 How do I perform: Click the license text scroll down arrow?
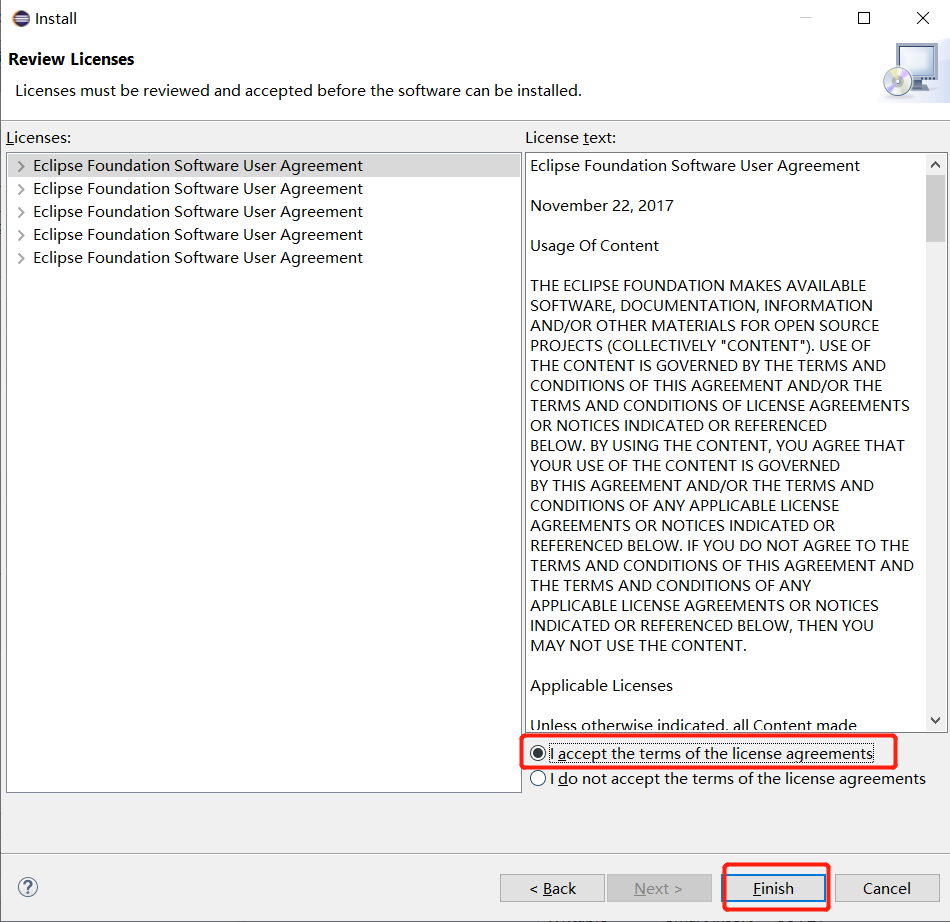point(935,720)
